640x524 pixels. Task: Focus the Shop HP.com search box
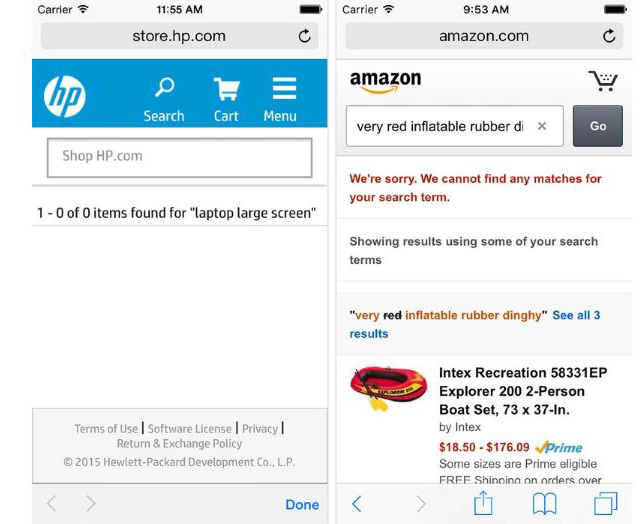tap(180, 157)
